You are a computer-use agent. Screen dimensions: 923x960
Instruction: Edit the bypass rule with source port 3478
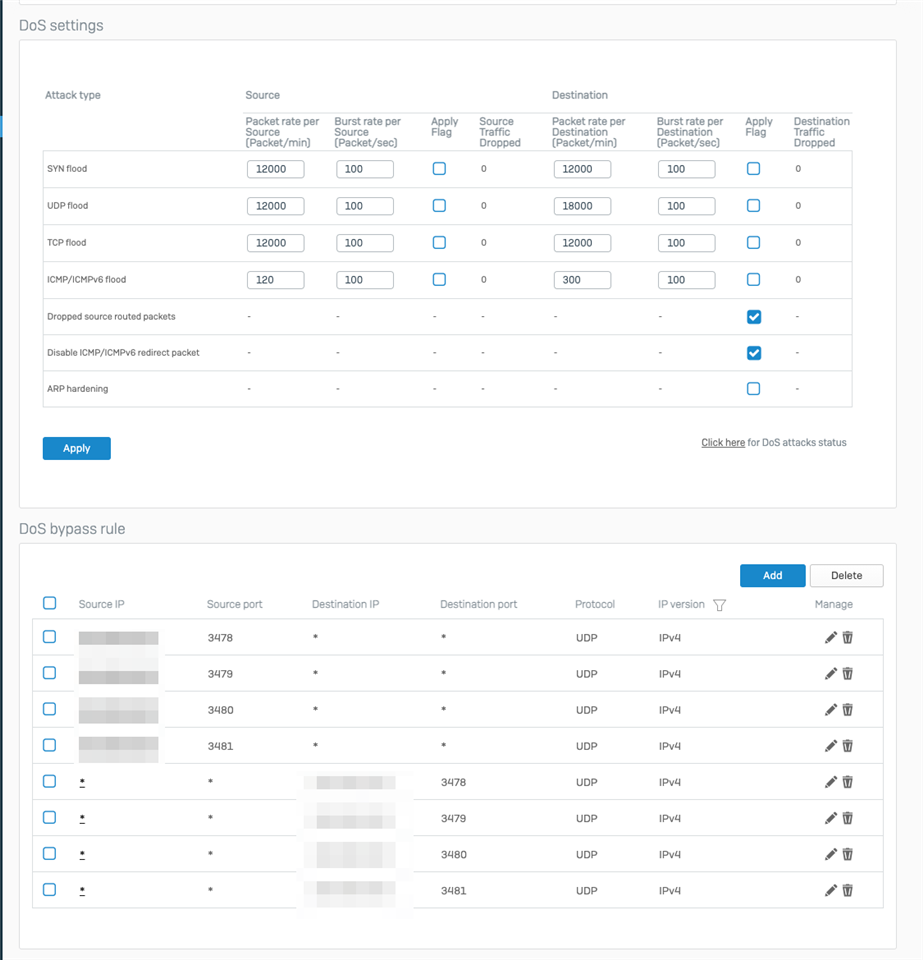point(830,637)
